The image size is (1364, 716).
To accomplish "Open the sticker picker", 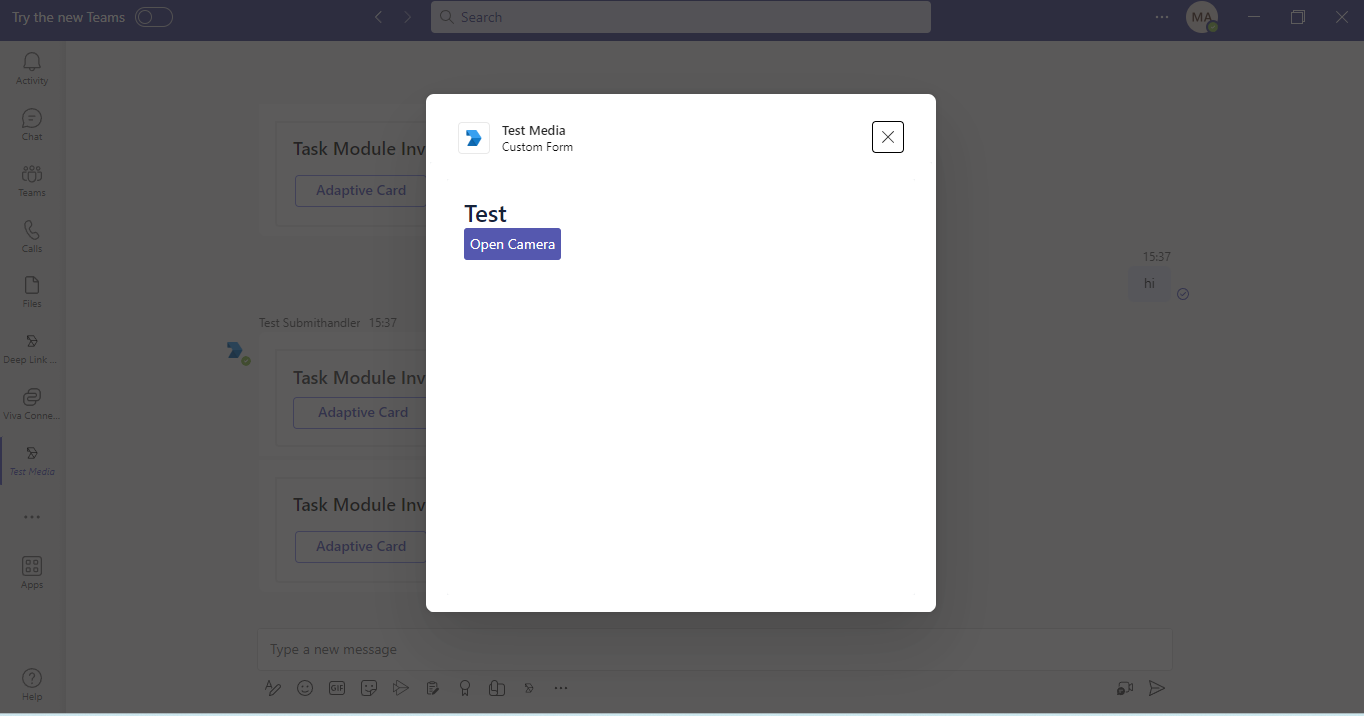I will pyautogui.click(x=369, y=688).
